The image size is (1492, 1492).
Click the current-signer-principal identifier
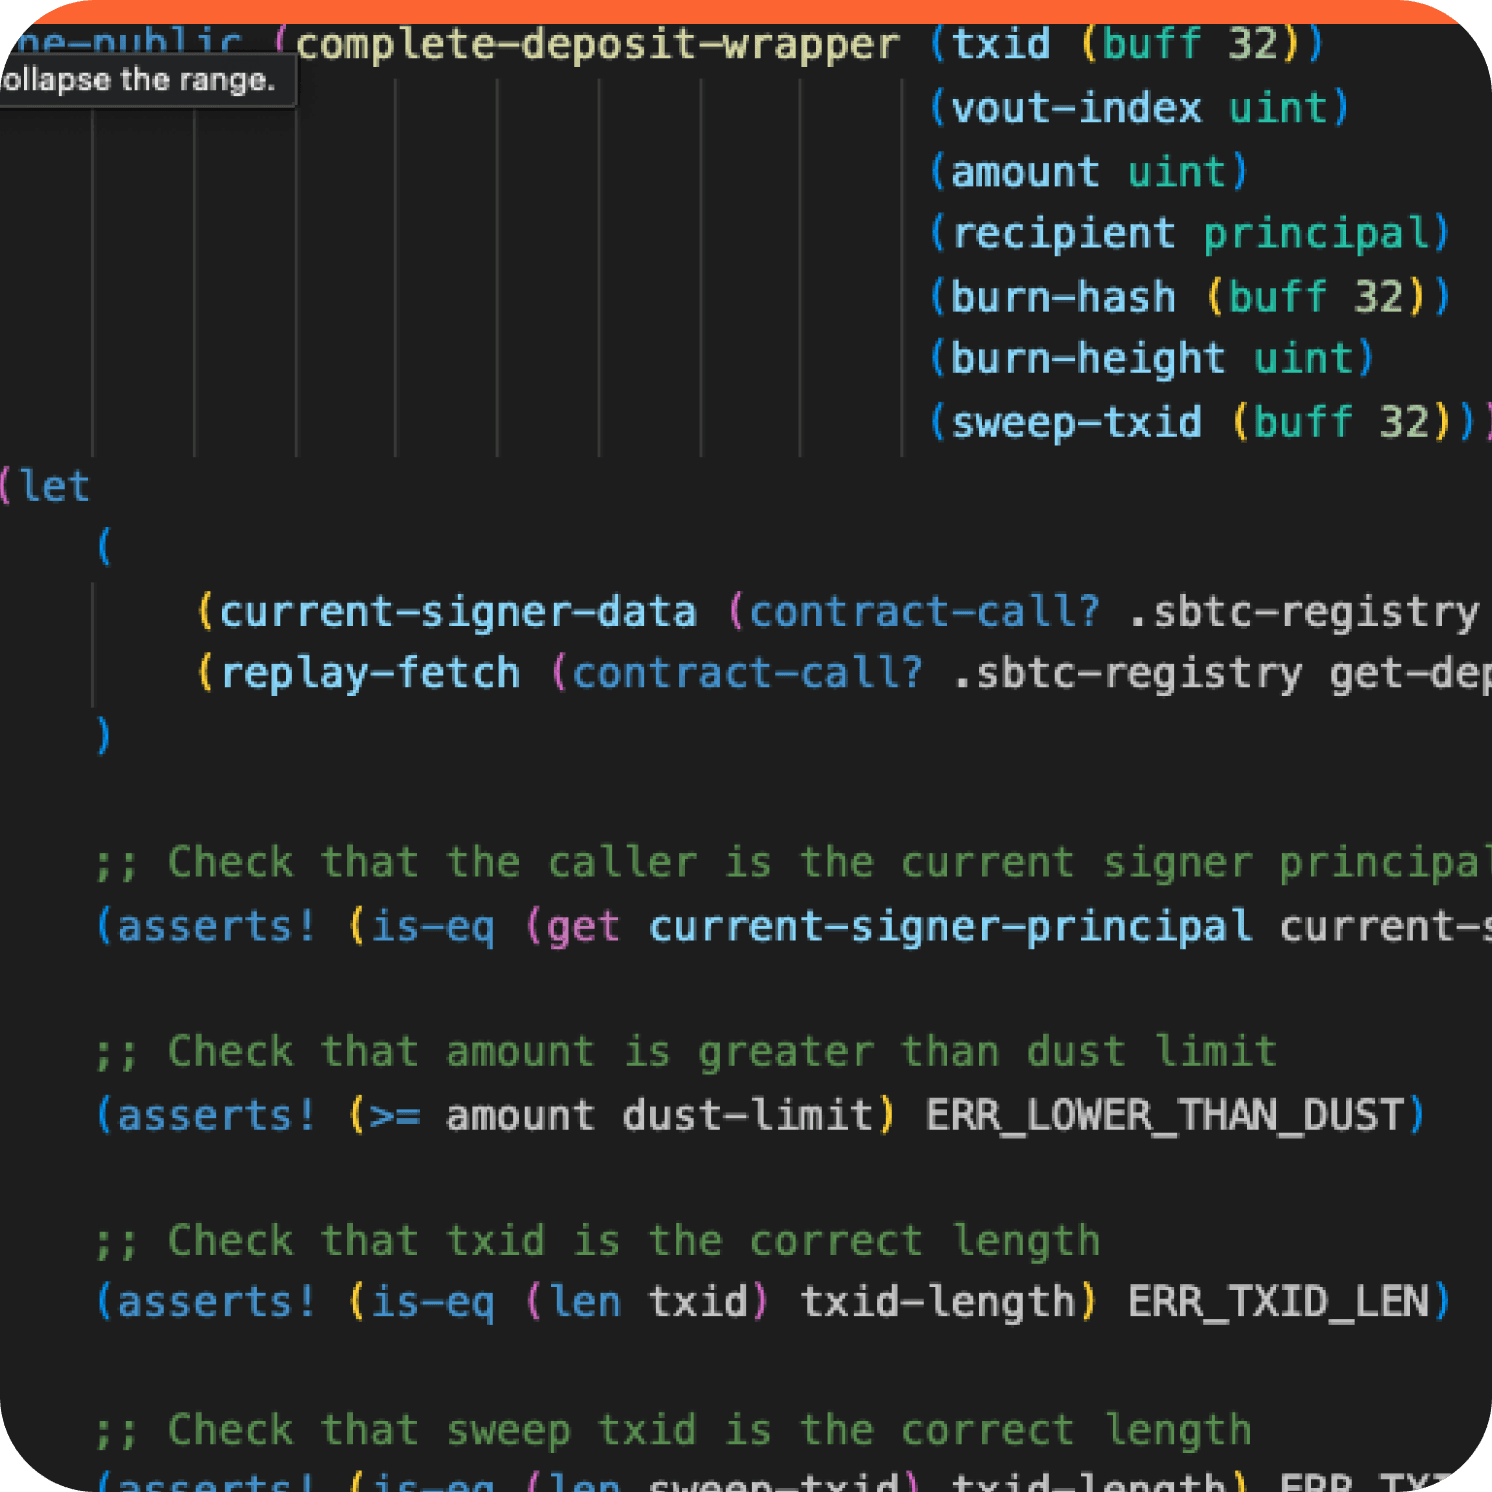(x=950, y=927)
